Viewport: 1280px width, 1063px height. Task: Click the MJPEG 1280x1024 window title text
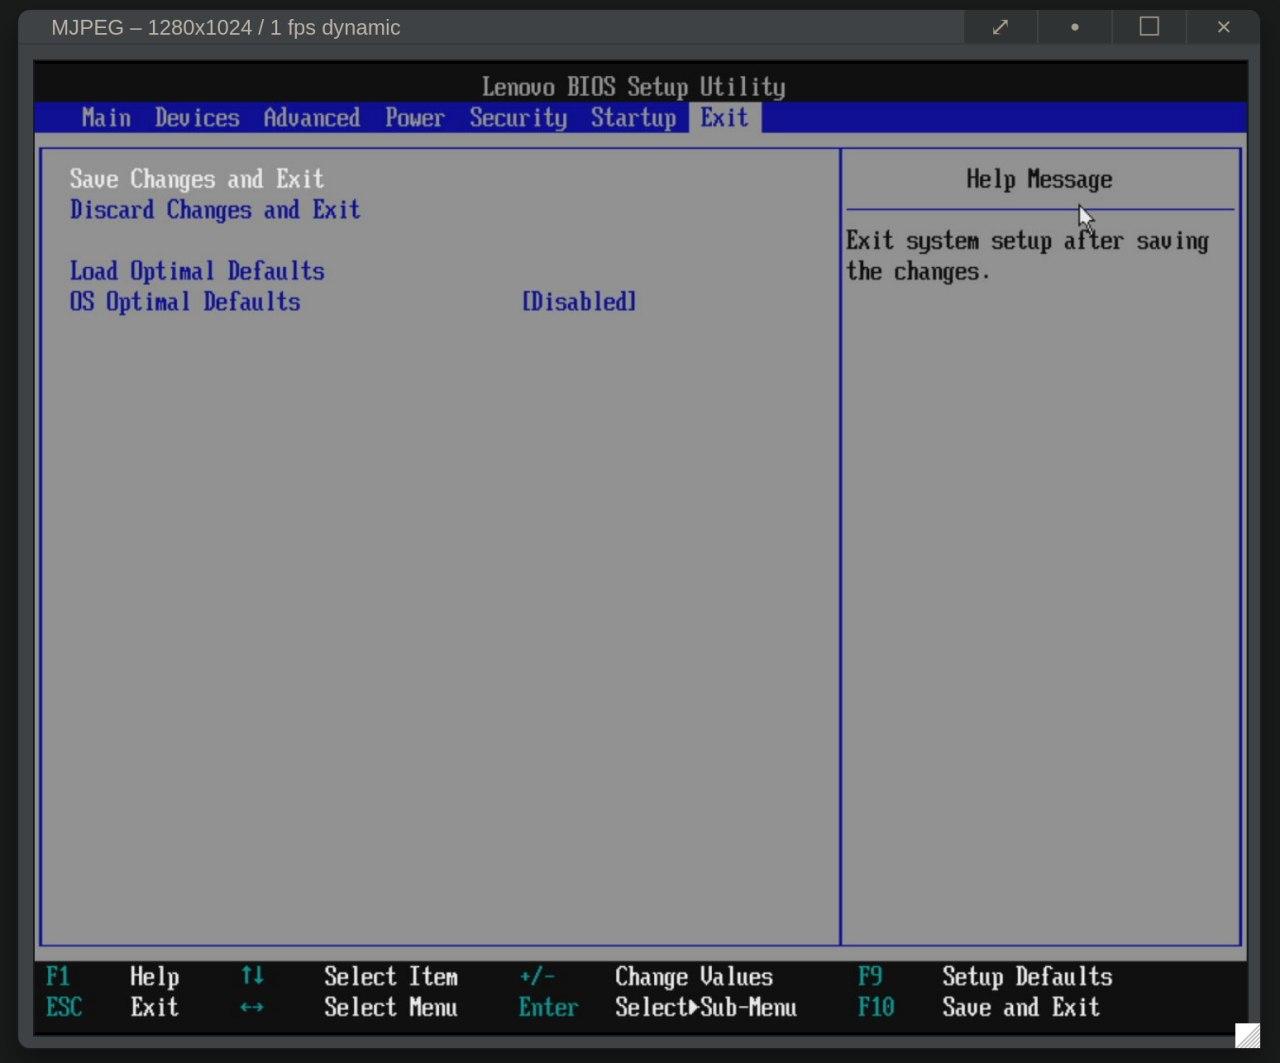click(226, 28)
